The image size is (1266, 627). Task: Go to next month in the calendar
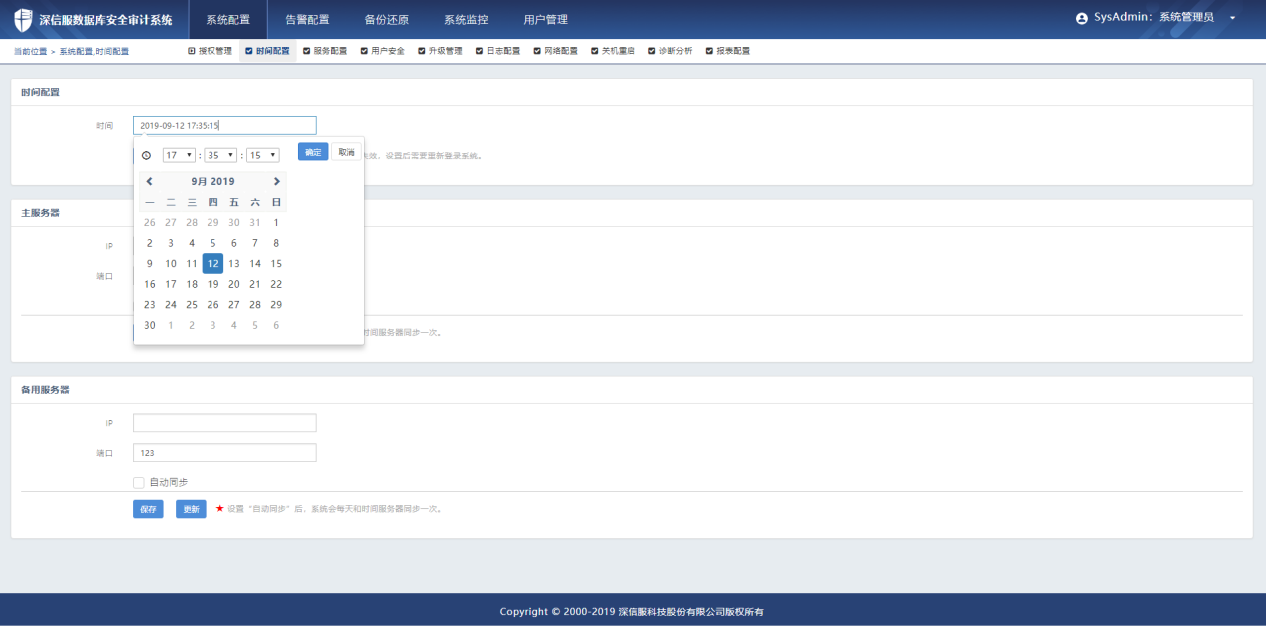coord(277,181)
